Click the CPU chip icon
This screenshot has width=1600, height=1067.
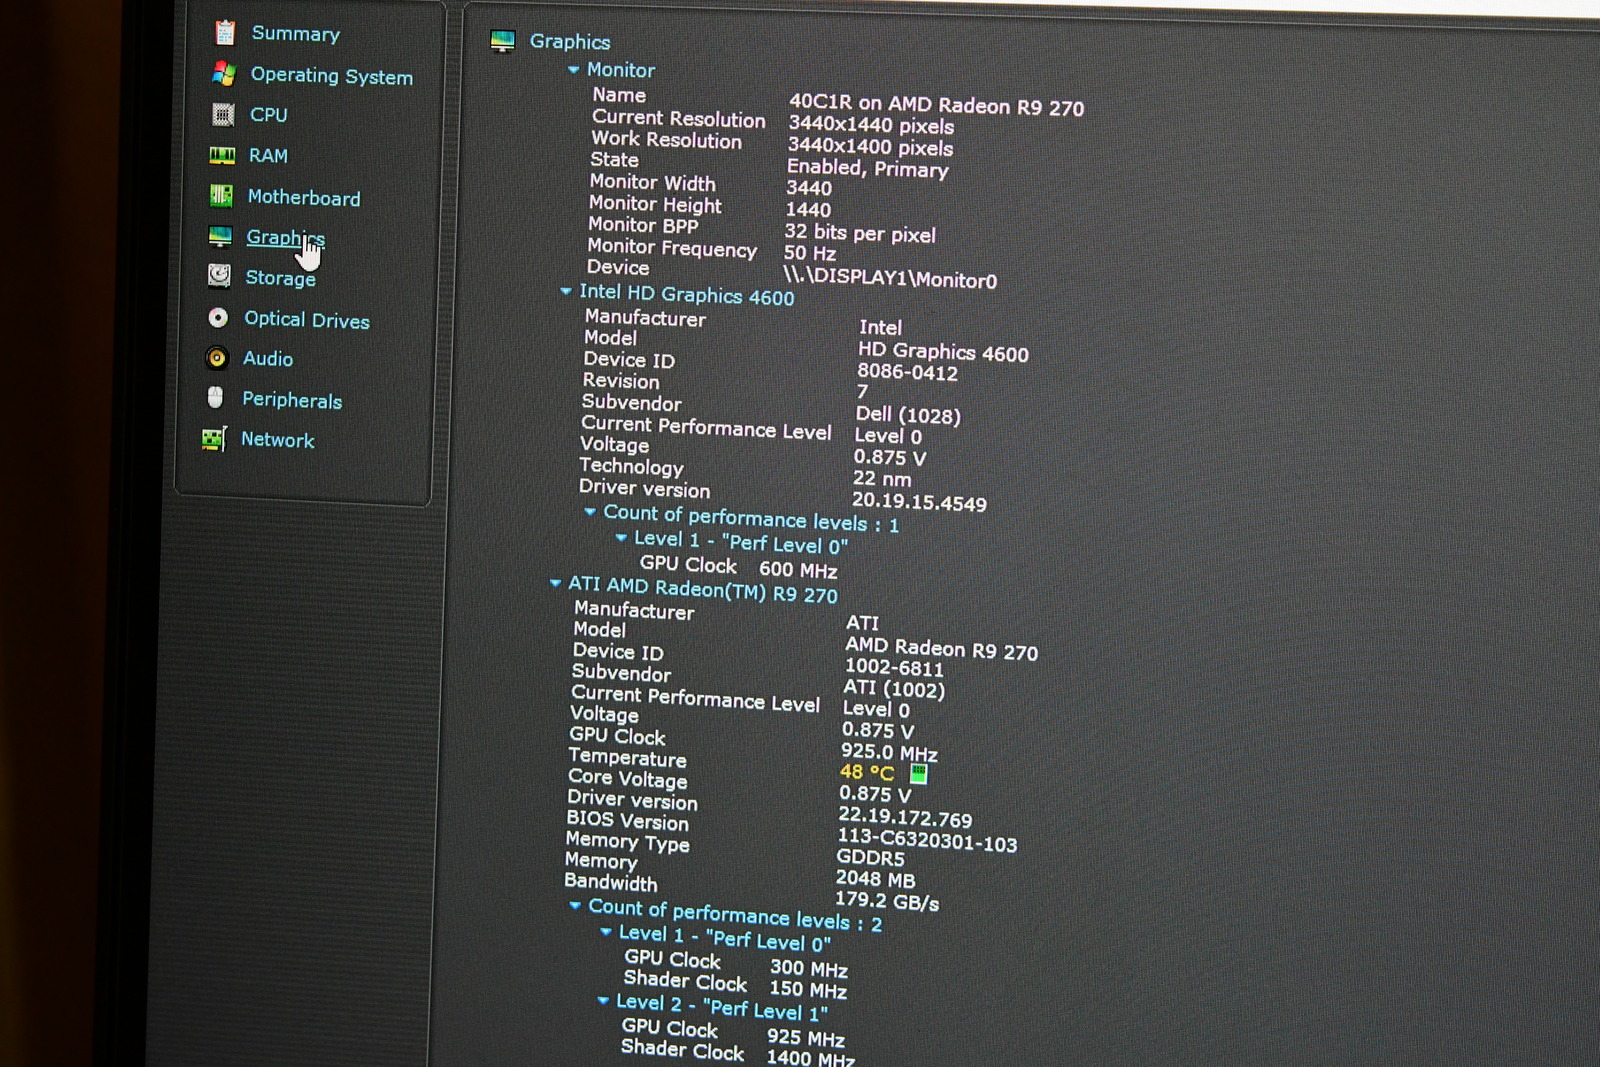[223, 115]
